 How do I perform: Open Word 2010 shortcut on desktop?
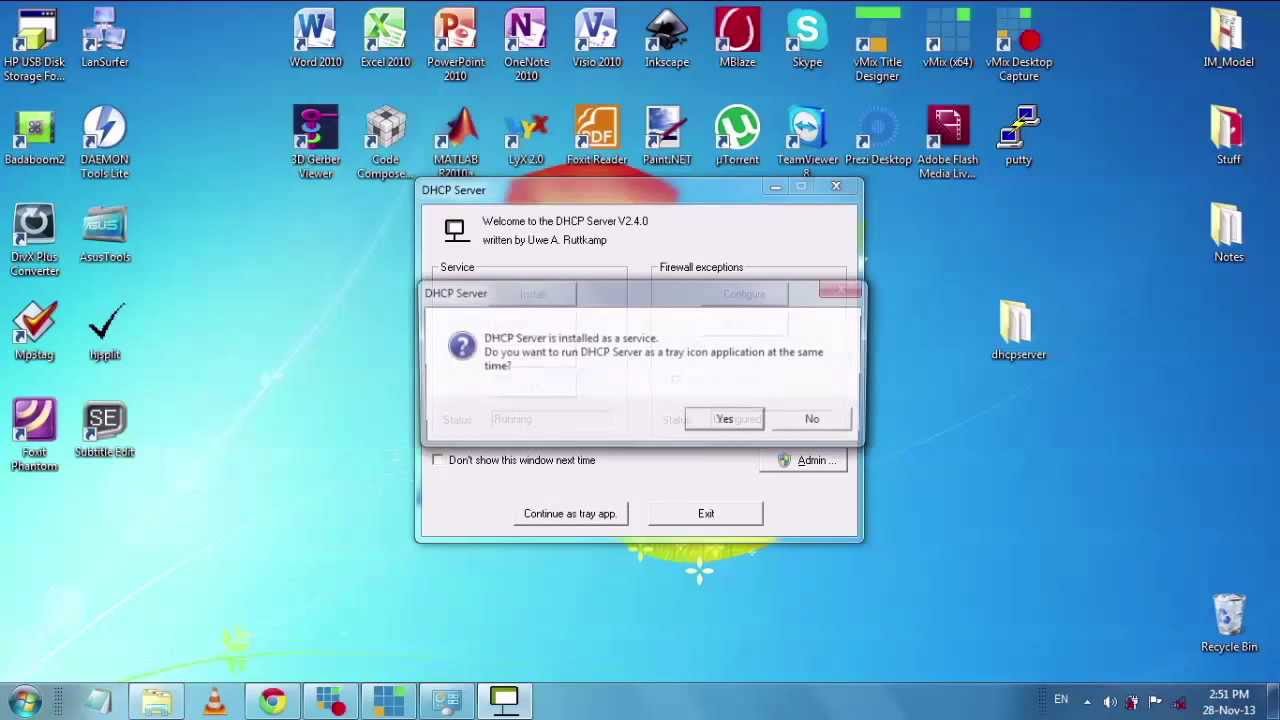[x=316, y=38]
